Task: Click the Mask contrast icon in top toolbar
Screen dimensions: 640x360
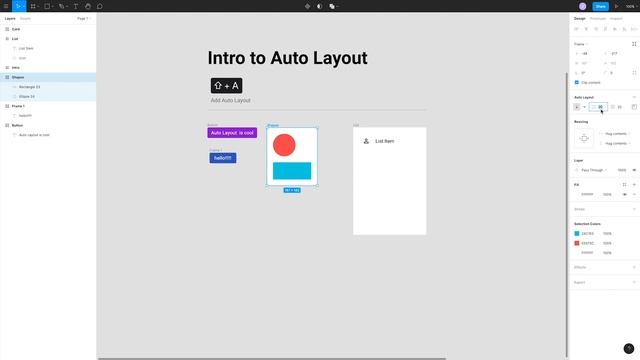Action: (x=320, y=6)
